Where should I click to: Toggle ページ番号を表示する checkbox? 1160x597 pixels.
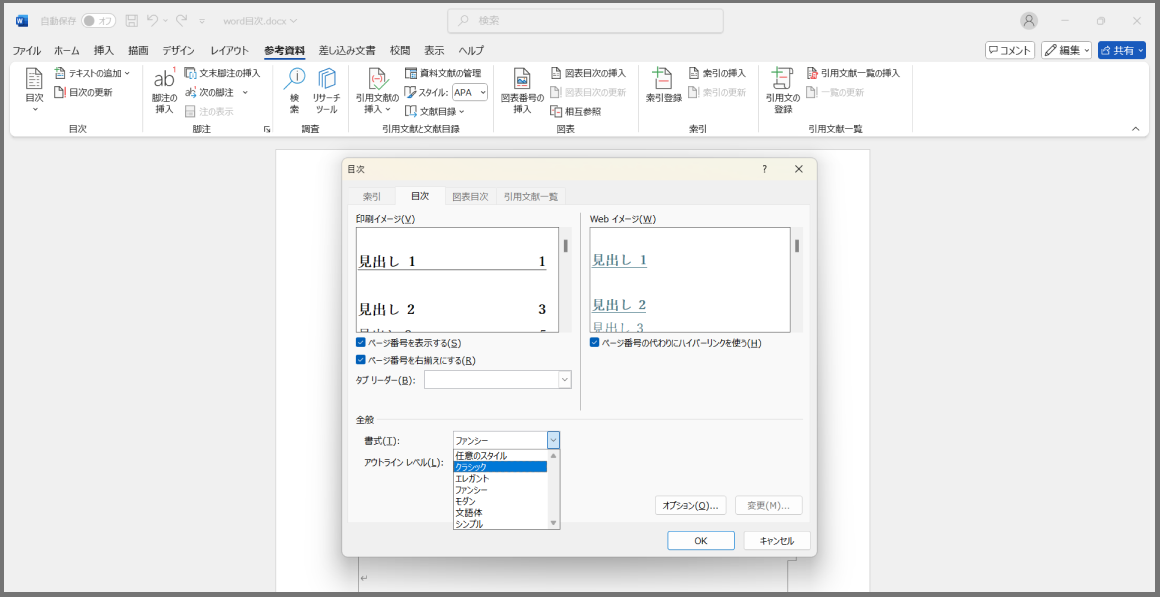click(361, 343)
